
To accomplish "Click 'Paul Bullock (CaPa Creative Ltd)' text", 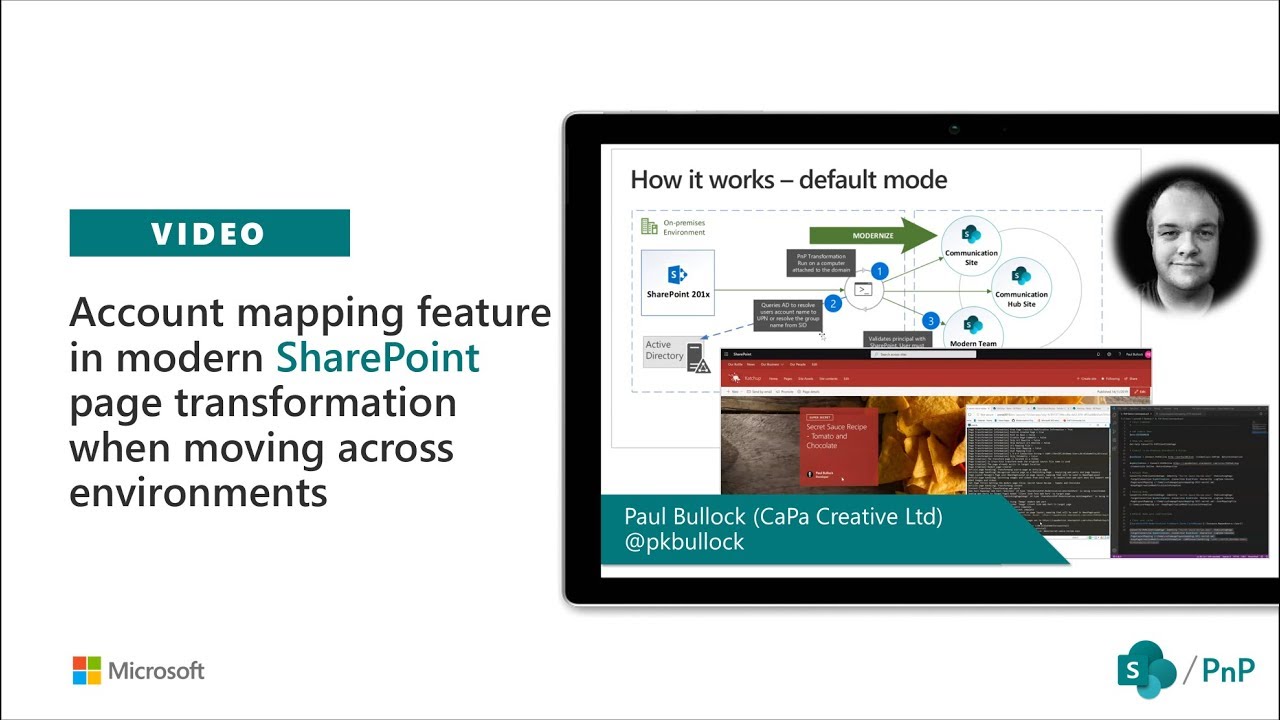I will (x=783, y=516).
